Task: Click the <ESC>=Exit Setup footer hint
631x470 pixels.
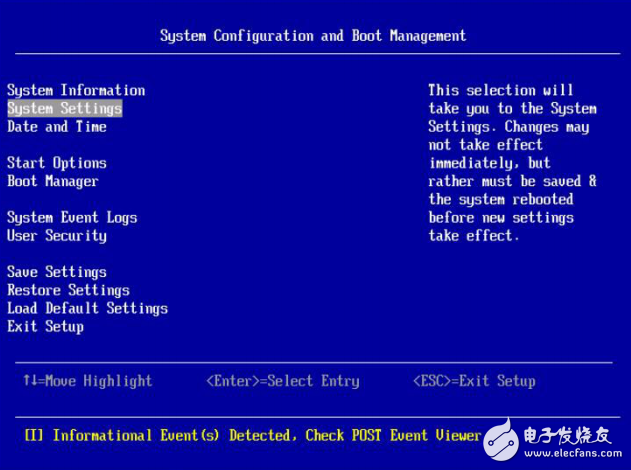Action: pyautogui.click(x=473, y=381)
